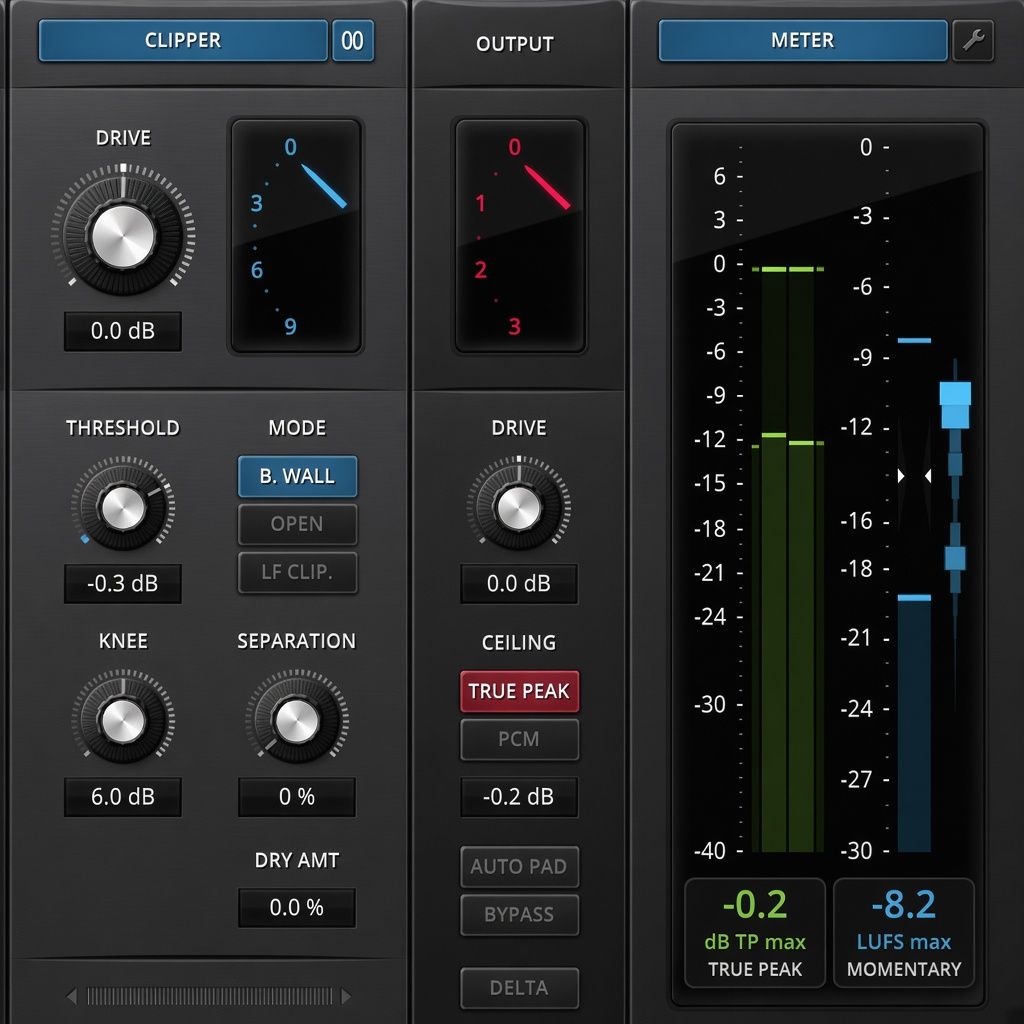Image resolution: width=1024 pixels, height=1024 pixels.
Task: Click the output DRIVE knob
Action: (x=519, y=507)
